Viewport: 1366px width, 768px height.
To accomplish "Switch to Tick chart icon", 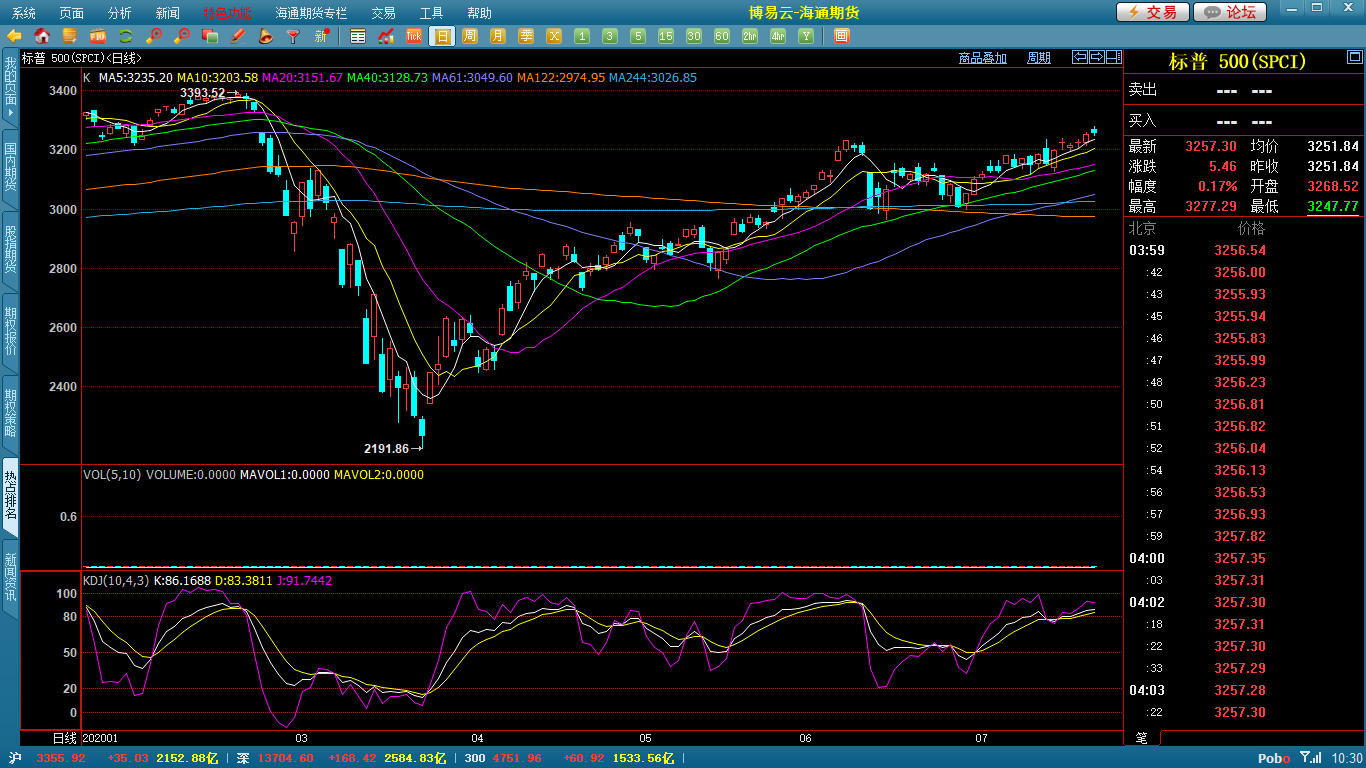I will click(414, 36).
